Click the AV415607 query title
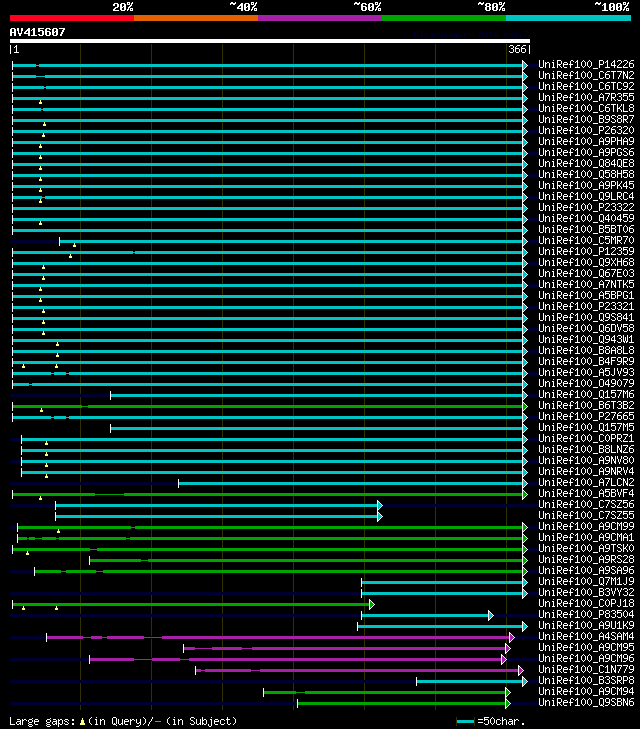The width and height of the screenshot is (640, 729). click(x=37, y=32)
